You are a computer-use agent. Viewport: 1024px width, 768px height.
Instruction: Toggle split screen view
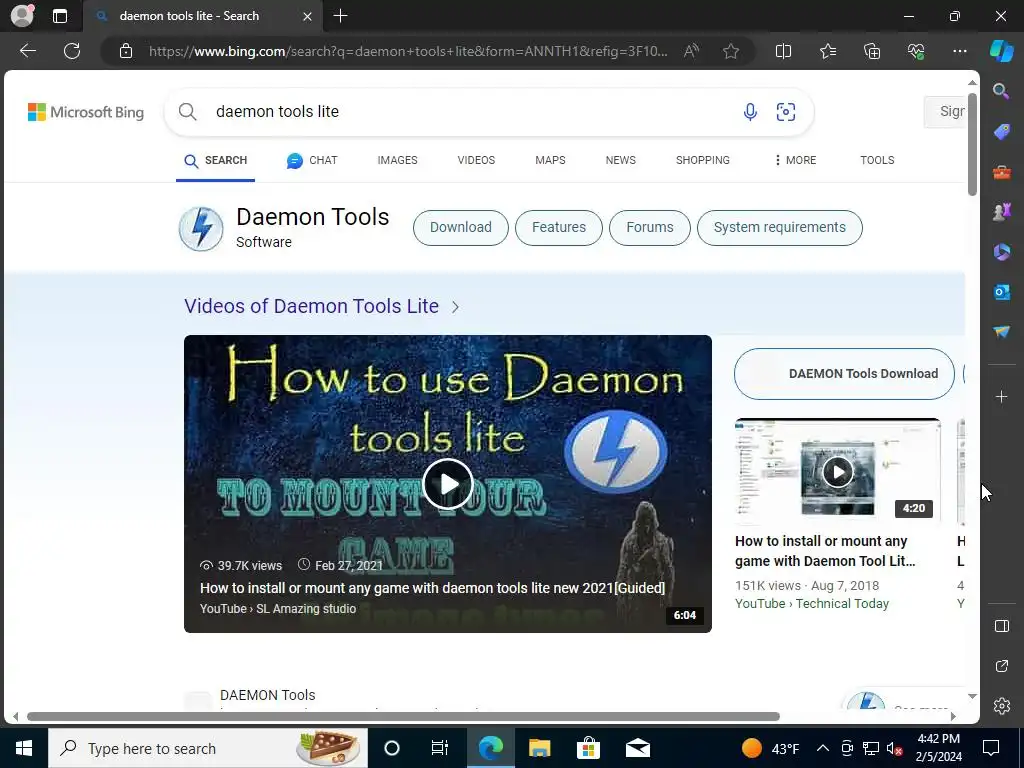tap(783, 51)
